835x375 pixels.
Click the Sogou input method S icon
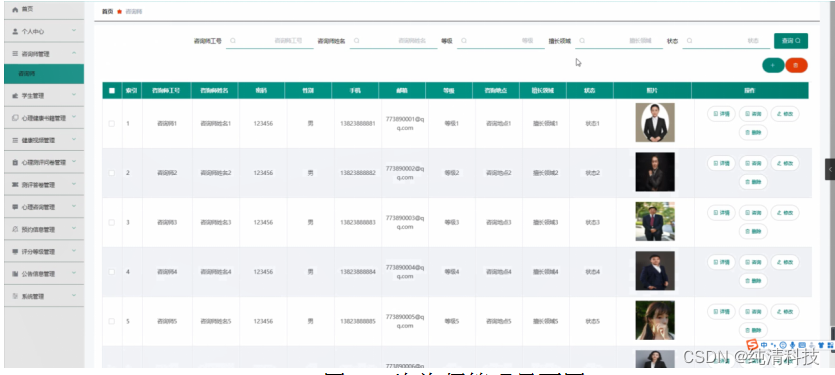click(752, 345)
